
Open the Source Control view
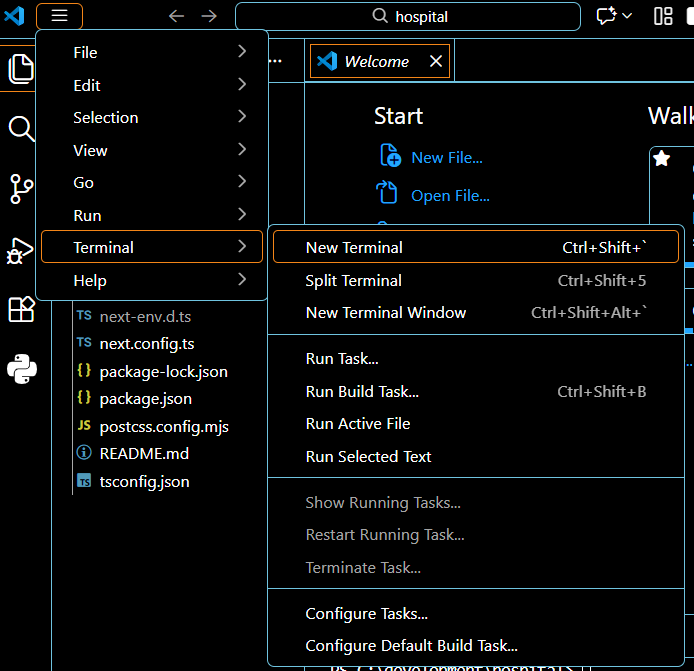[21, 189]
